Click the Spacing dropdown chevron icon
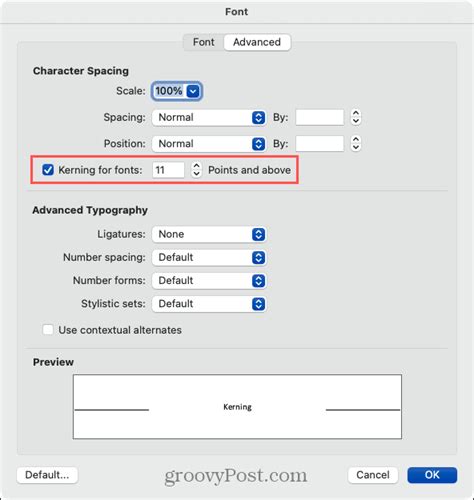The width and height of the screenshot is (474, 500). pos(258,117)
